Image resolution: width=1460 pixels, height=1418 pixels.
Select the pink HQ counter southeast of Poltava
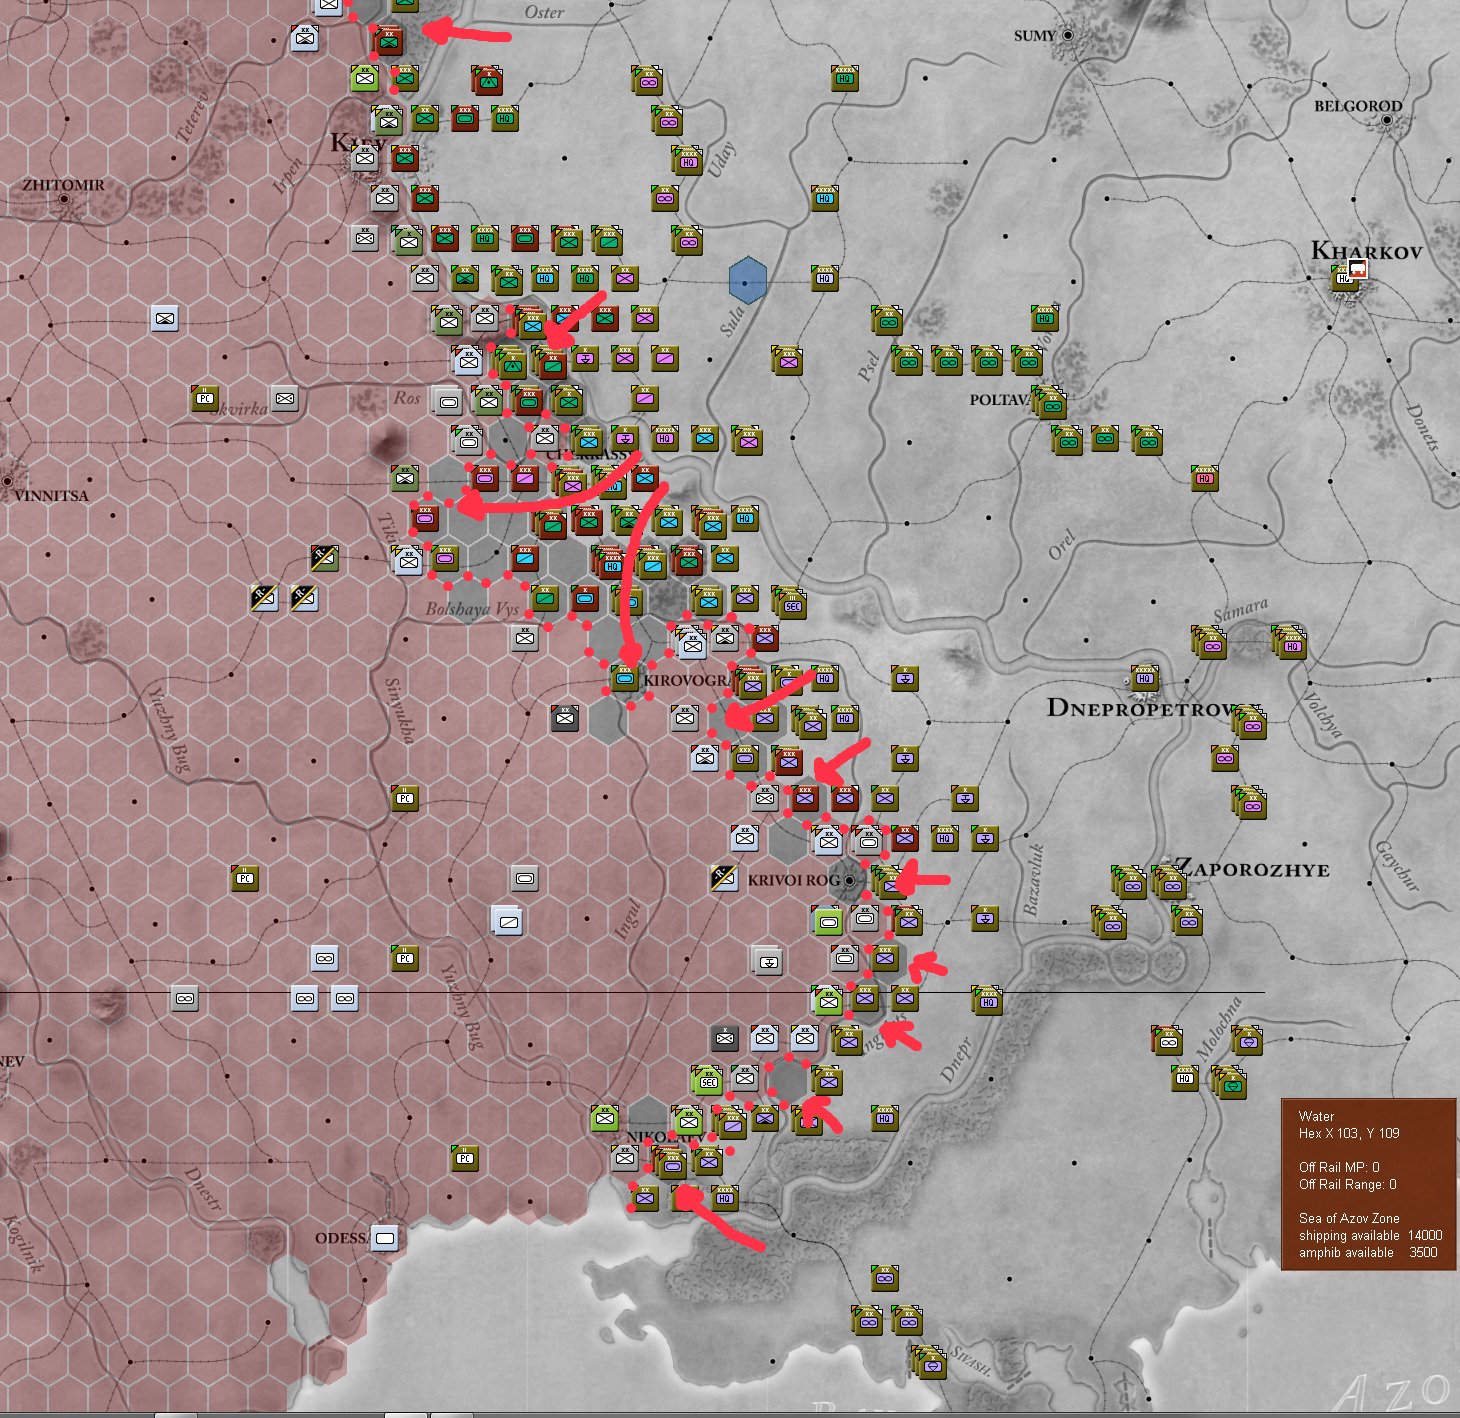(x=1205, y=478)
